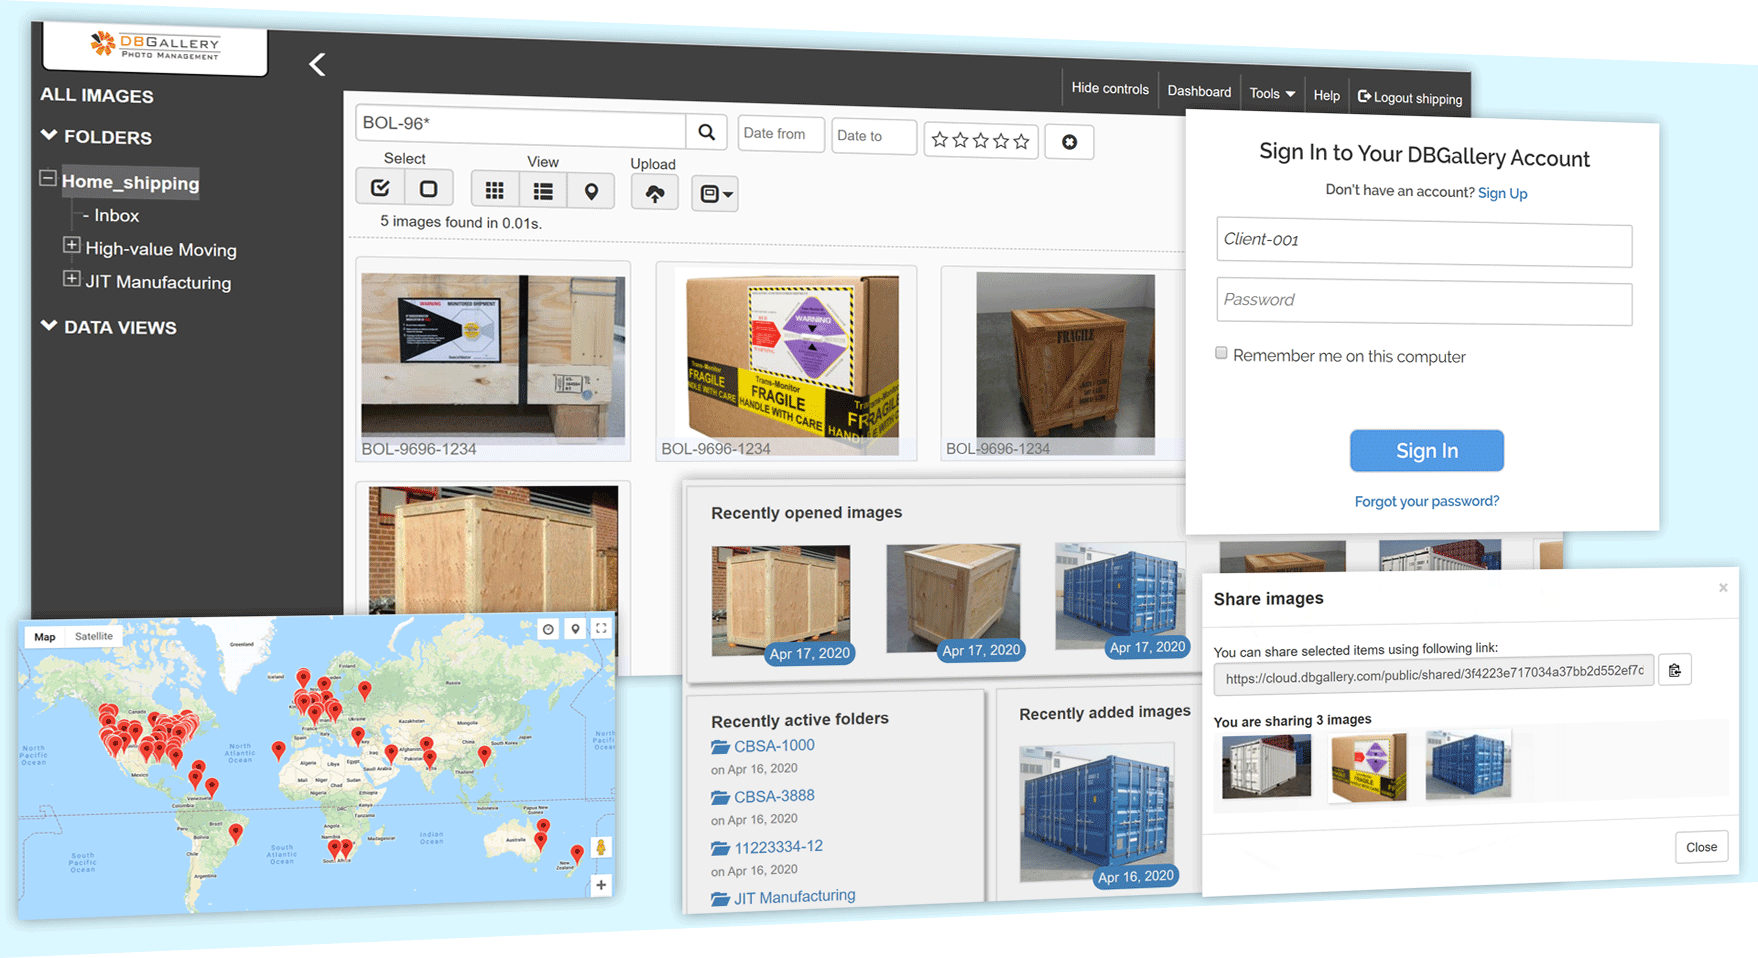This screenshot has width=1758, height=958.
Task: Click the search magnifier icon
Action: (706, 132)
